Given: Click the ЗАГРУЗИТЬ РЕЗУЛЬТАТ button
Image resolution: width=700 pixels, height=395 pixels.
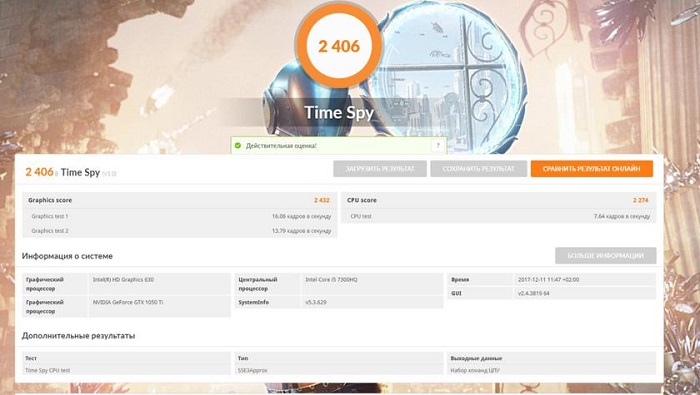Looking at the screenshot, I should (380, 169).
